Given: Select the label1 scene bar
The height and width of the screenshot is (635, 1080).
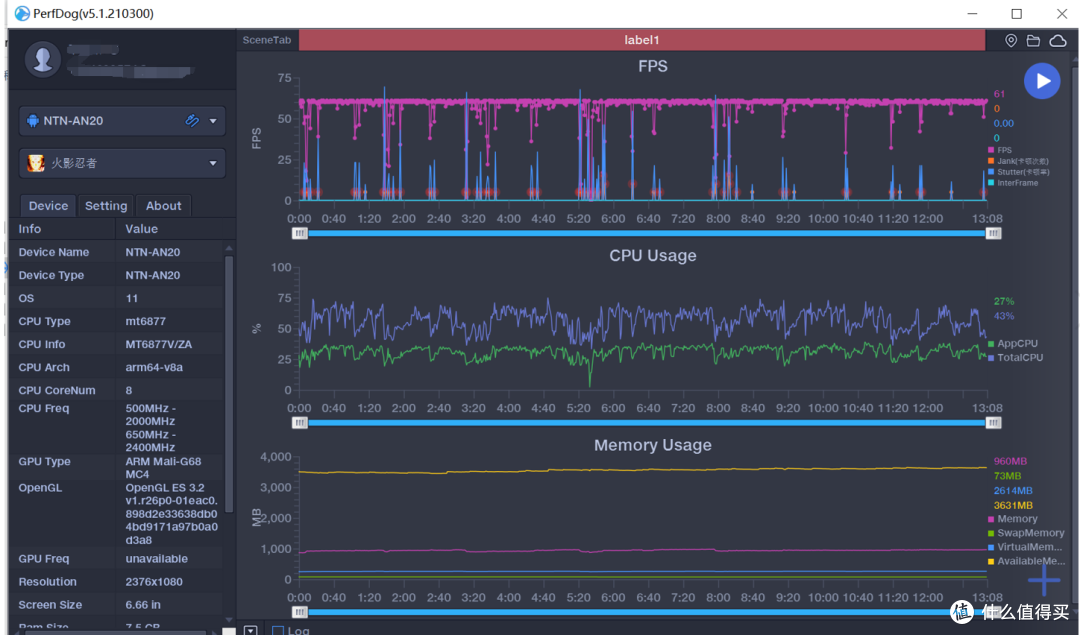Looking at the screenshot, I should 641,40.
